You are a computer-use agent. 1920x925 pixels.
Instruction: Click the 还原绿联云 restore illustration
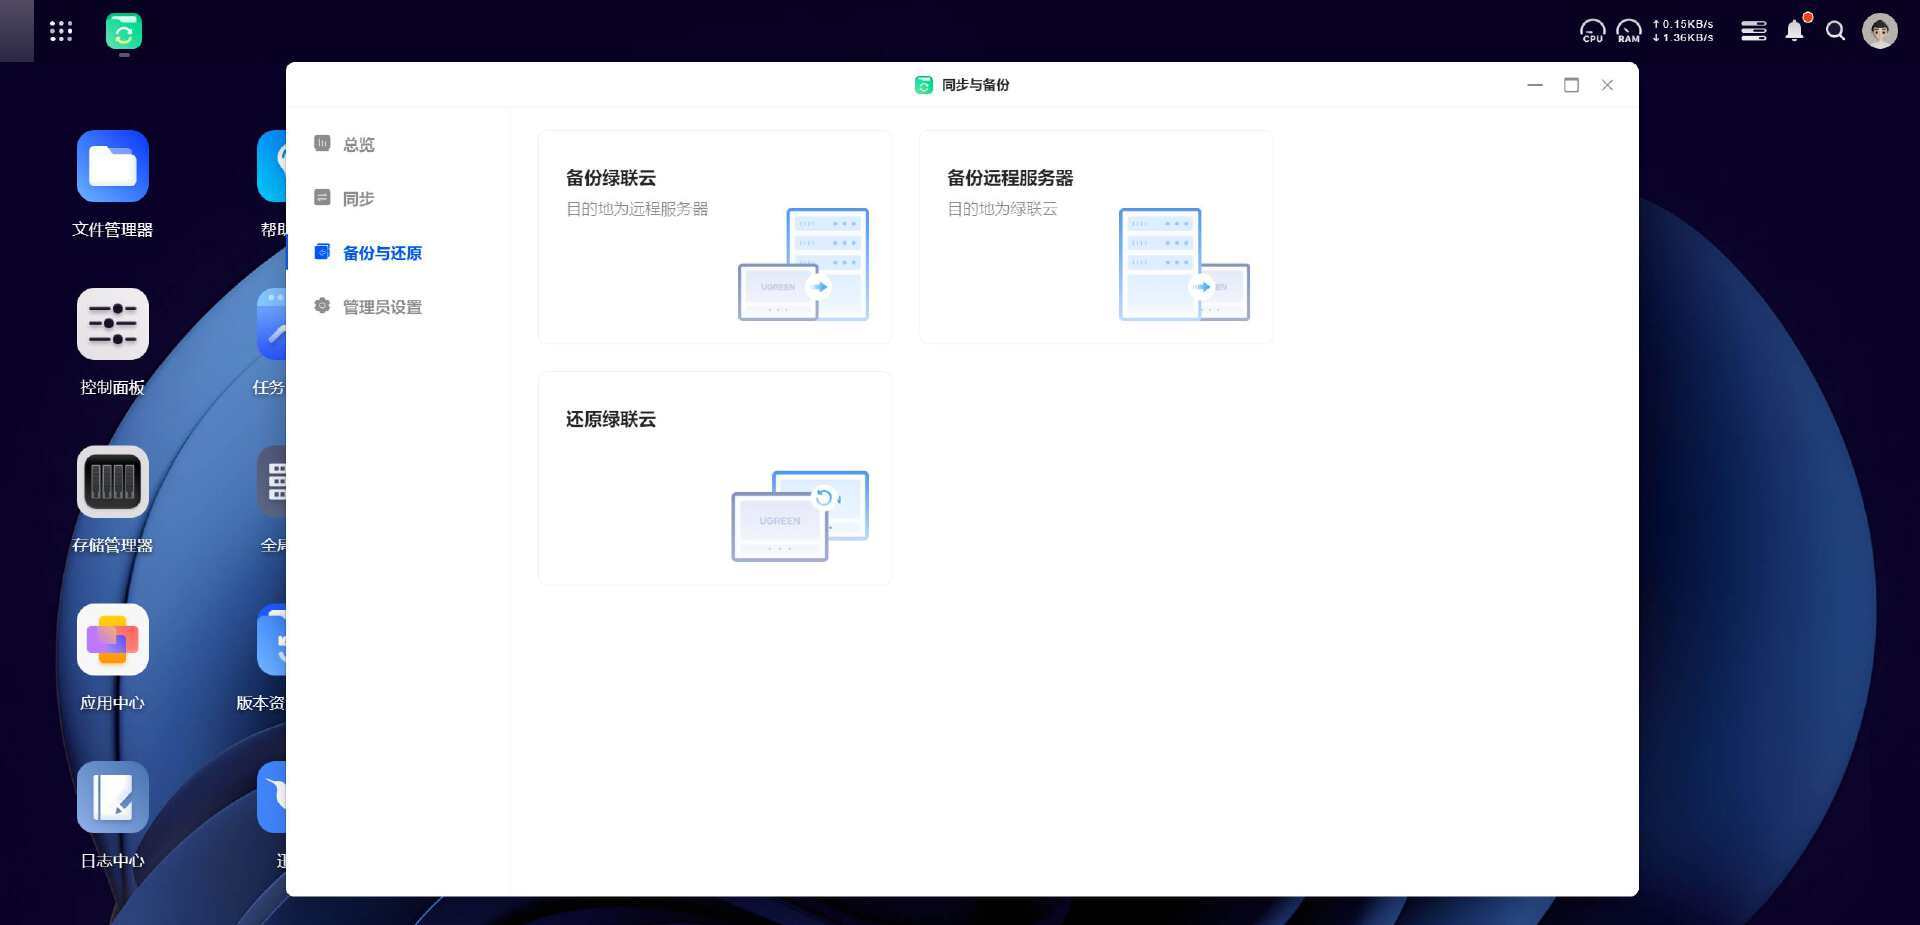click(800, 516)
